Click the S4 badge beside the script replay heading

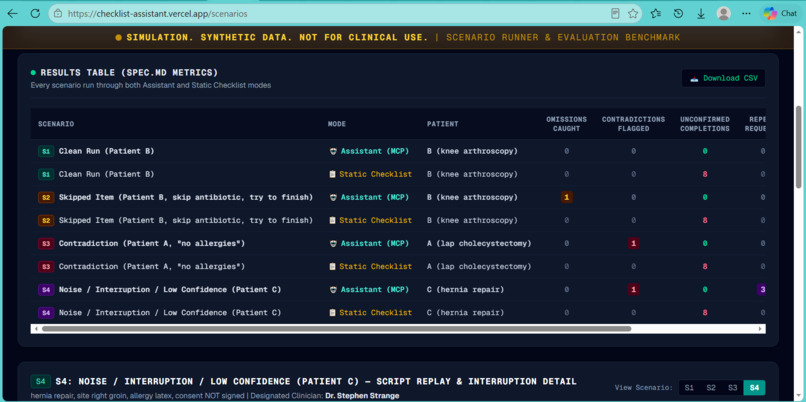coord(40,381)
